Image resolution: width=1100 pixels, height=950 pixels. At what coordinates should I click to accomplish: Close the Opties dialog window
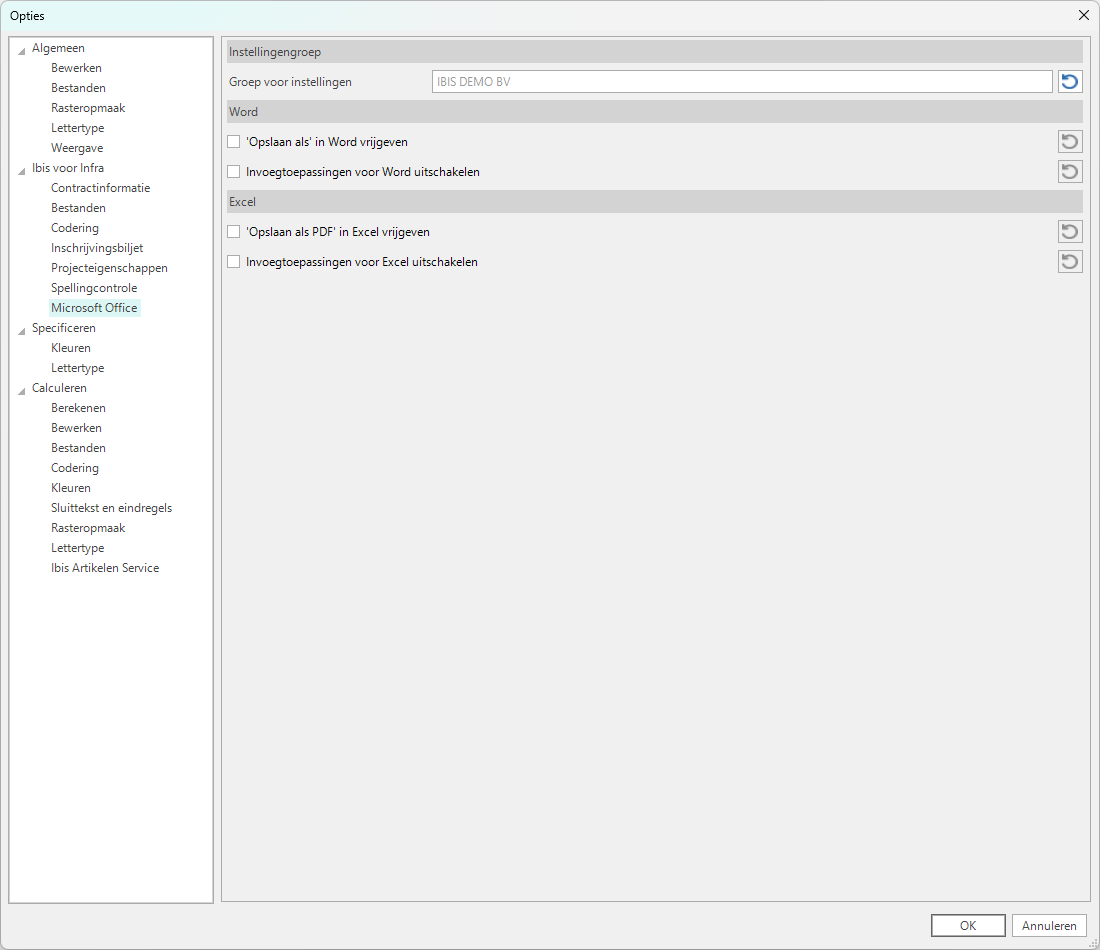(1083, 15)
